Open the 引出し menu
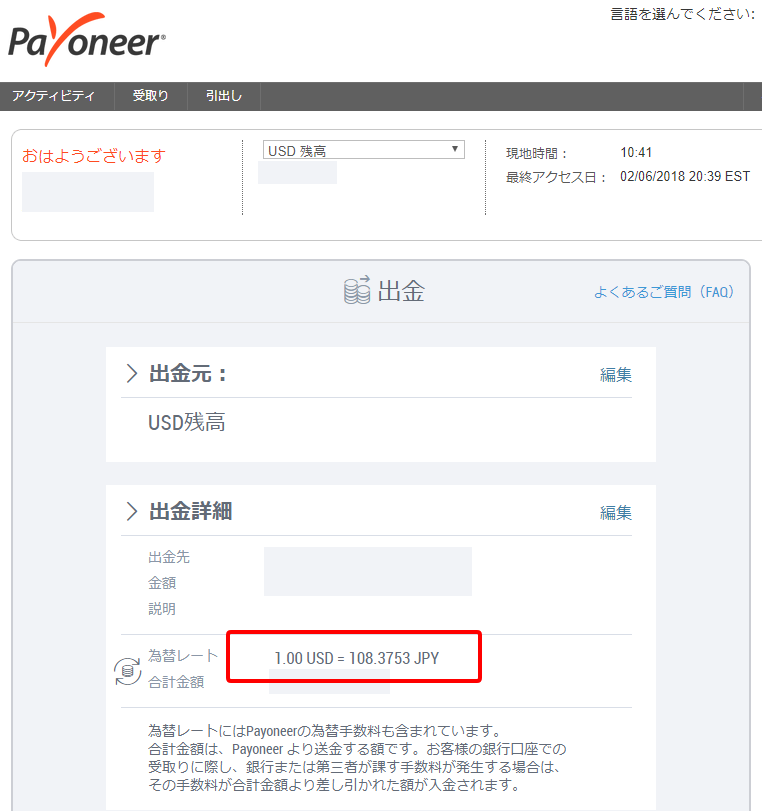Viewport: 762px width, 811px height. click(223, 96)
